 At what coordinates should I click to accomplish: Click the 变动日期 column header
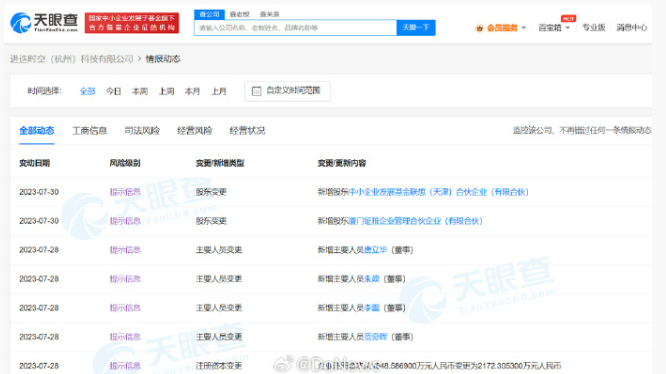point(35,163)
